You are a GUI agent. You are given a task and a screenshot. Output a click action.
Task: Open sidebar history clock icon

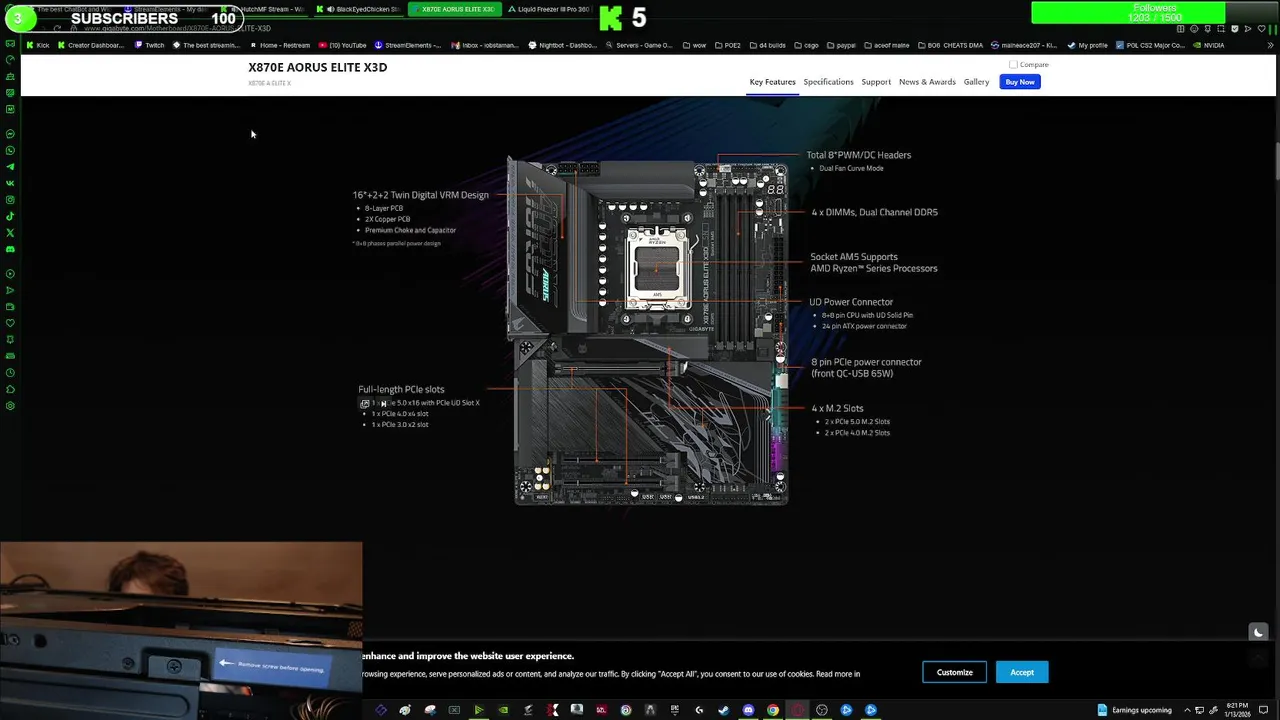click(x=10, y=373)
